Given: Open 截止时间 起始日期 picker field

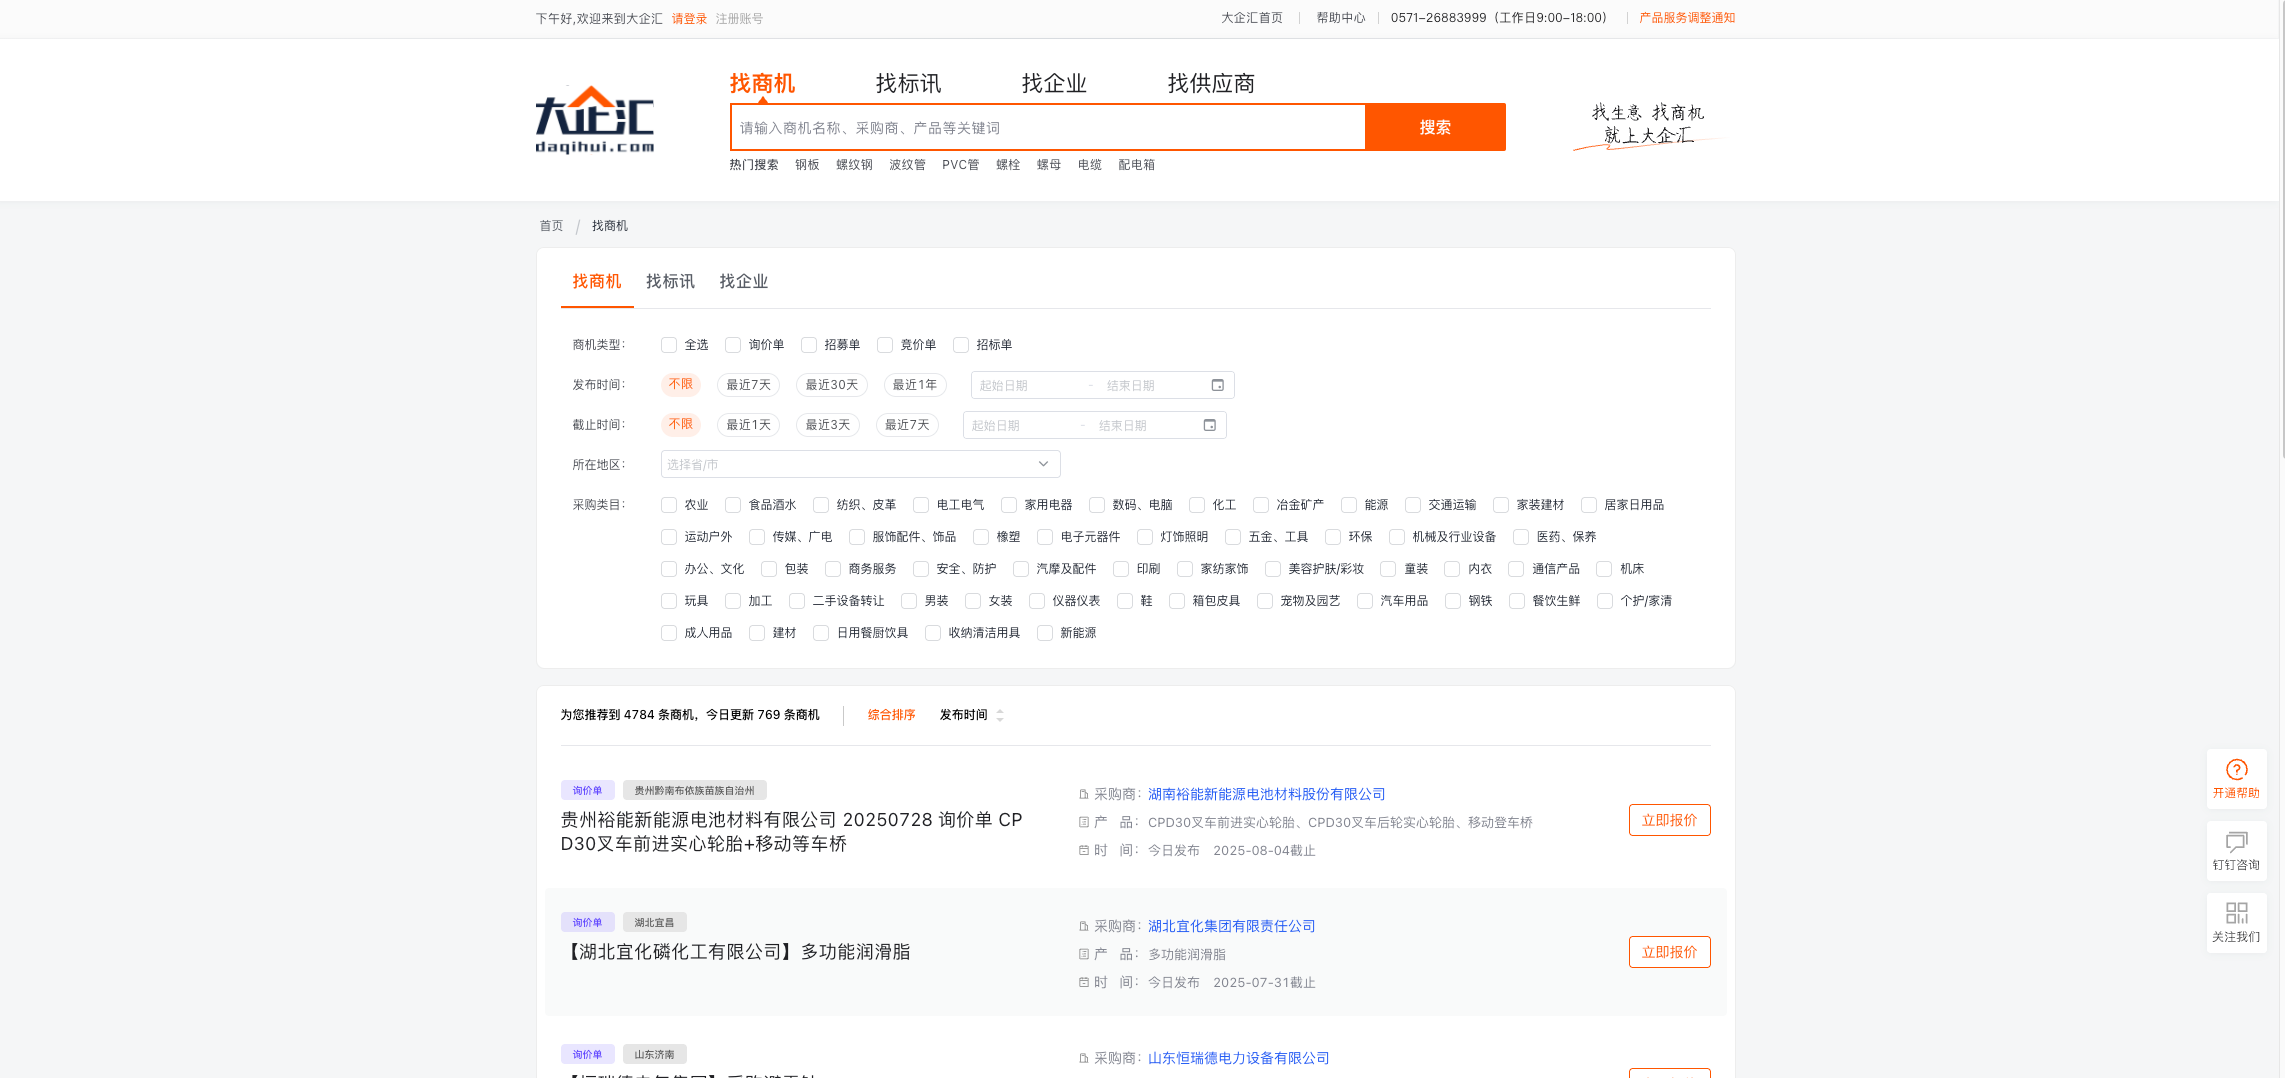Looking at the screenshot, I should (1019, 425).
